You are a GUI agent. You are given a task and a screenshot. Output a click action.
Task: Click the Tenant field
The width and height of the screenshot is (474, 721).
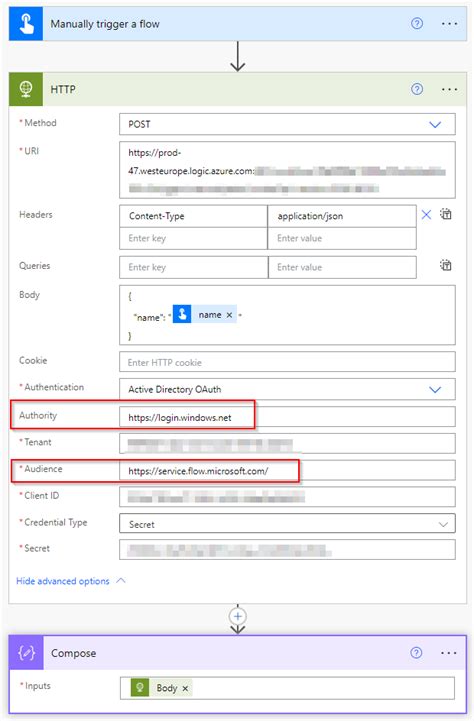[x=287, y=444]
